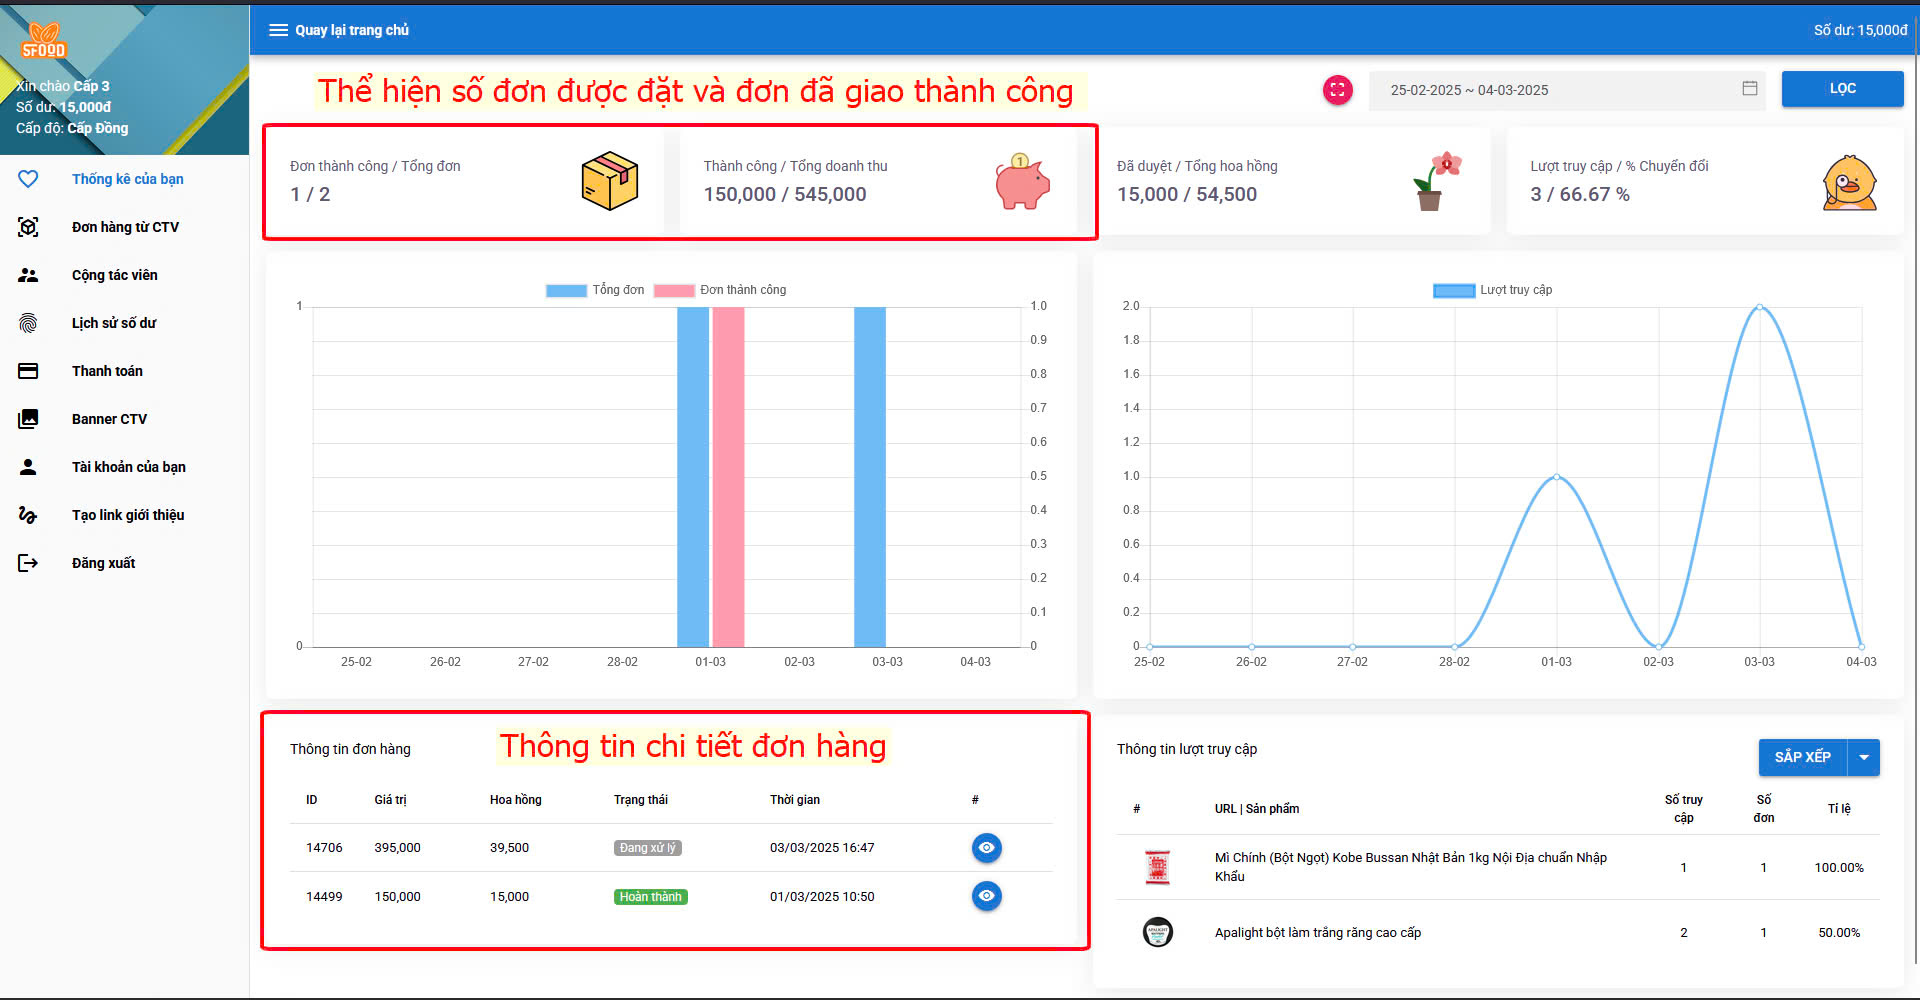
Task: Click the yellow package box icon
Action: [x=609, y=181]
